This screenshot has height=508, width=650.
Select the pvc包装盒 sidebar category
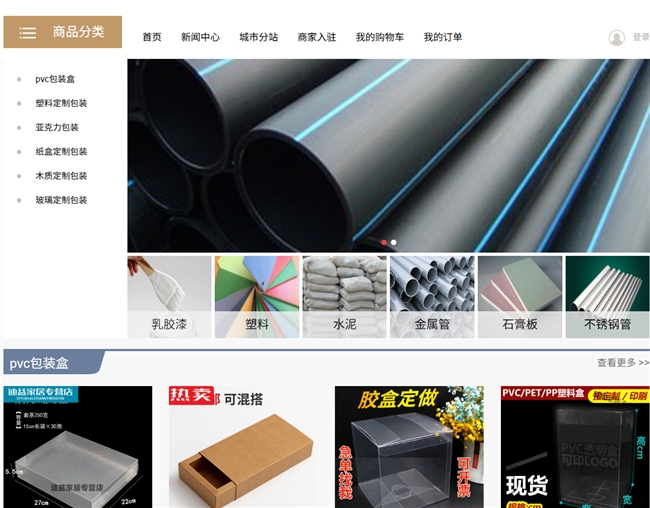[x=55, y=79]
